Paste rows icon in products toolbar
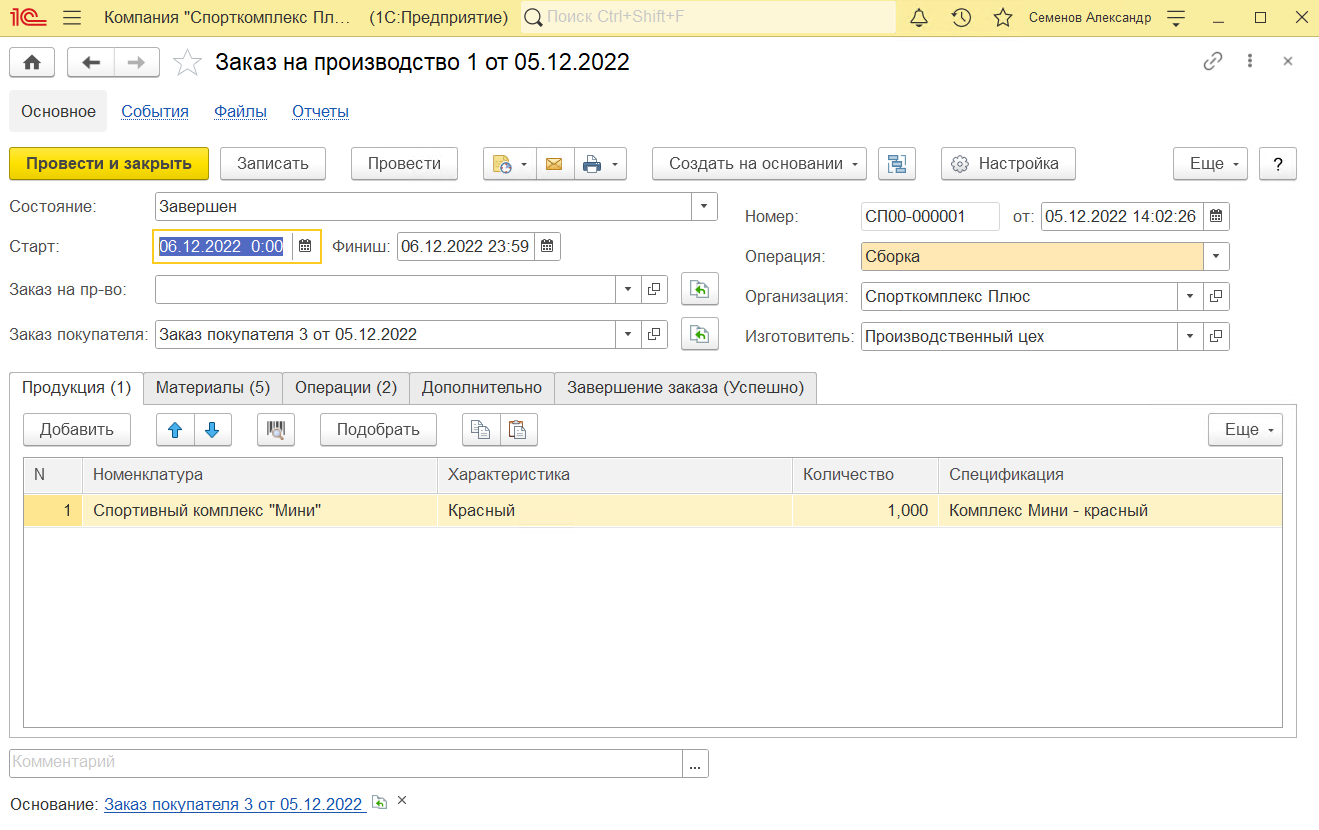The height and width of the screenshot is (830, 1319). click(x=518, y=430)
